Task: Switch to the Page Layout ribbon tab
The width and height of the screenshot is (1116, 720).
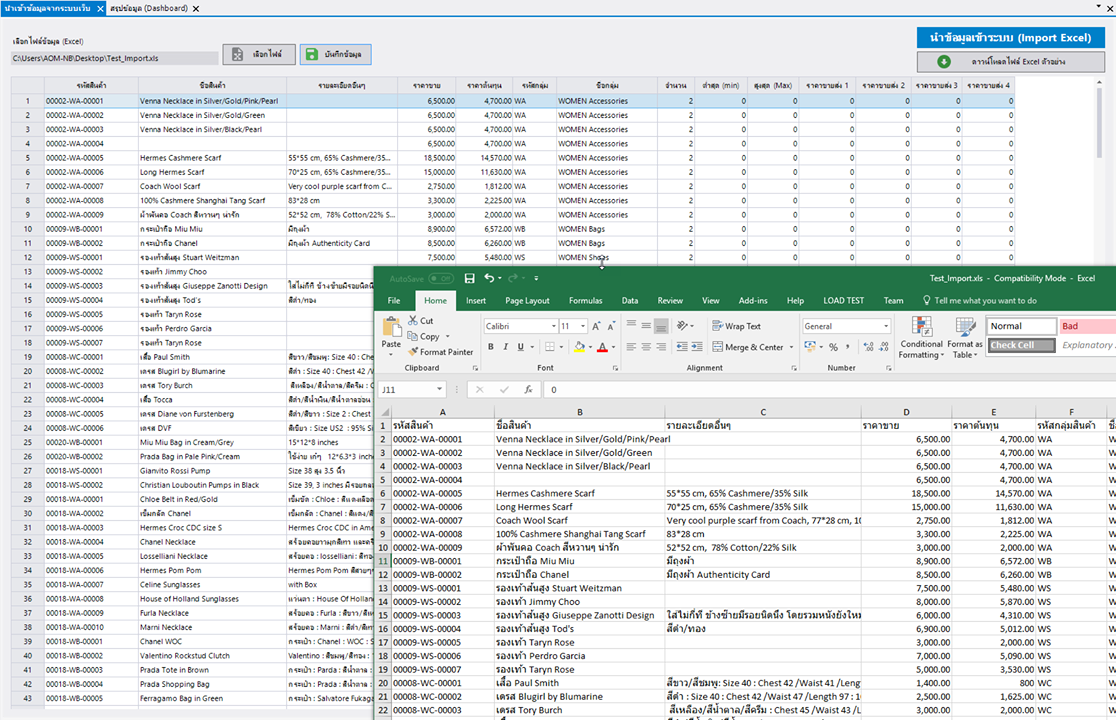Action: coord(527,301)
